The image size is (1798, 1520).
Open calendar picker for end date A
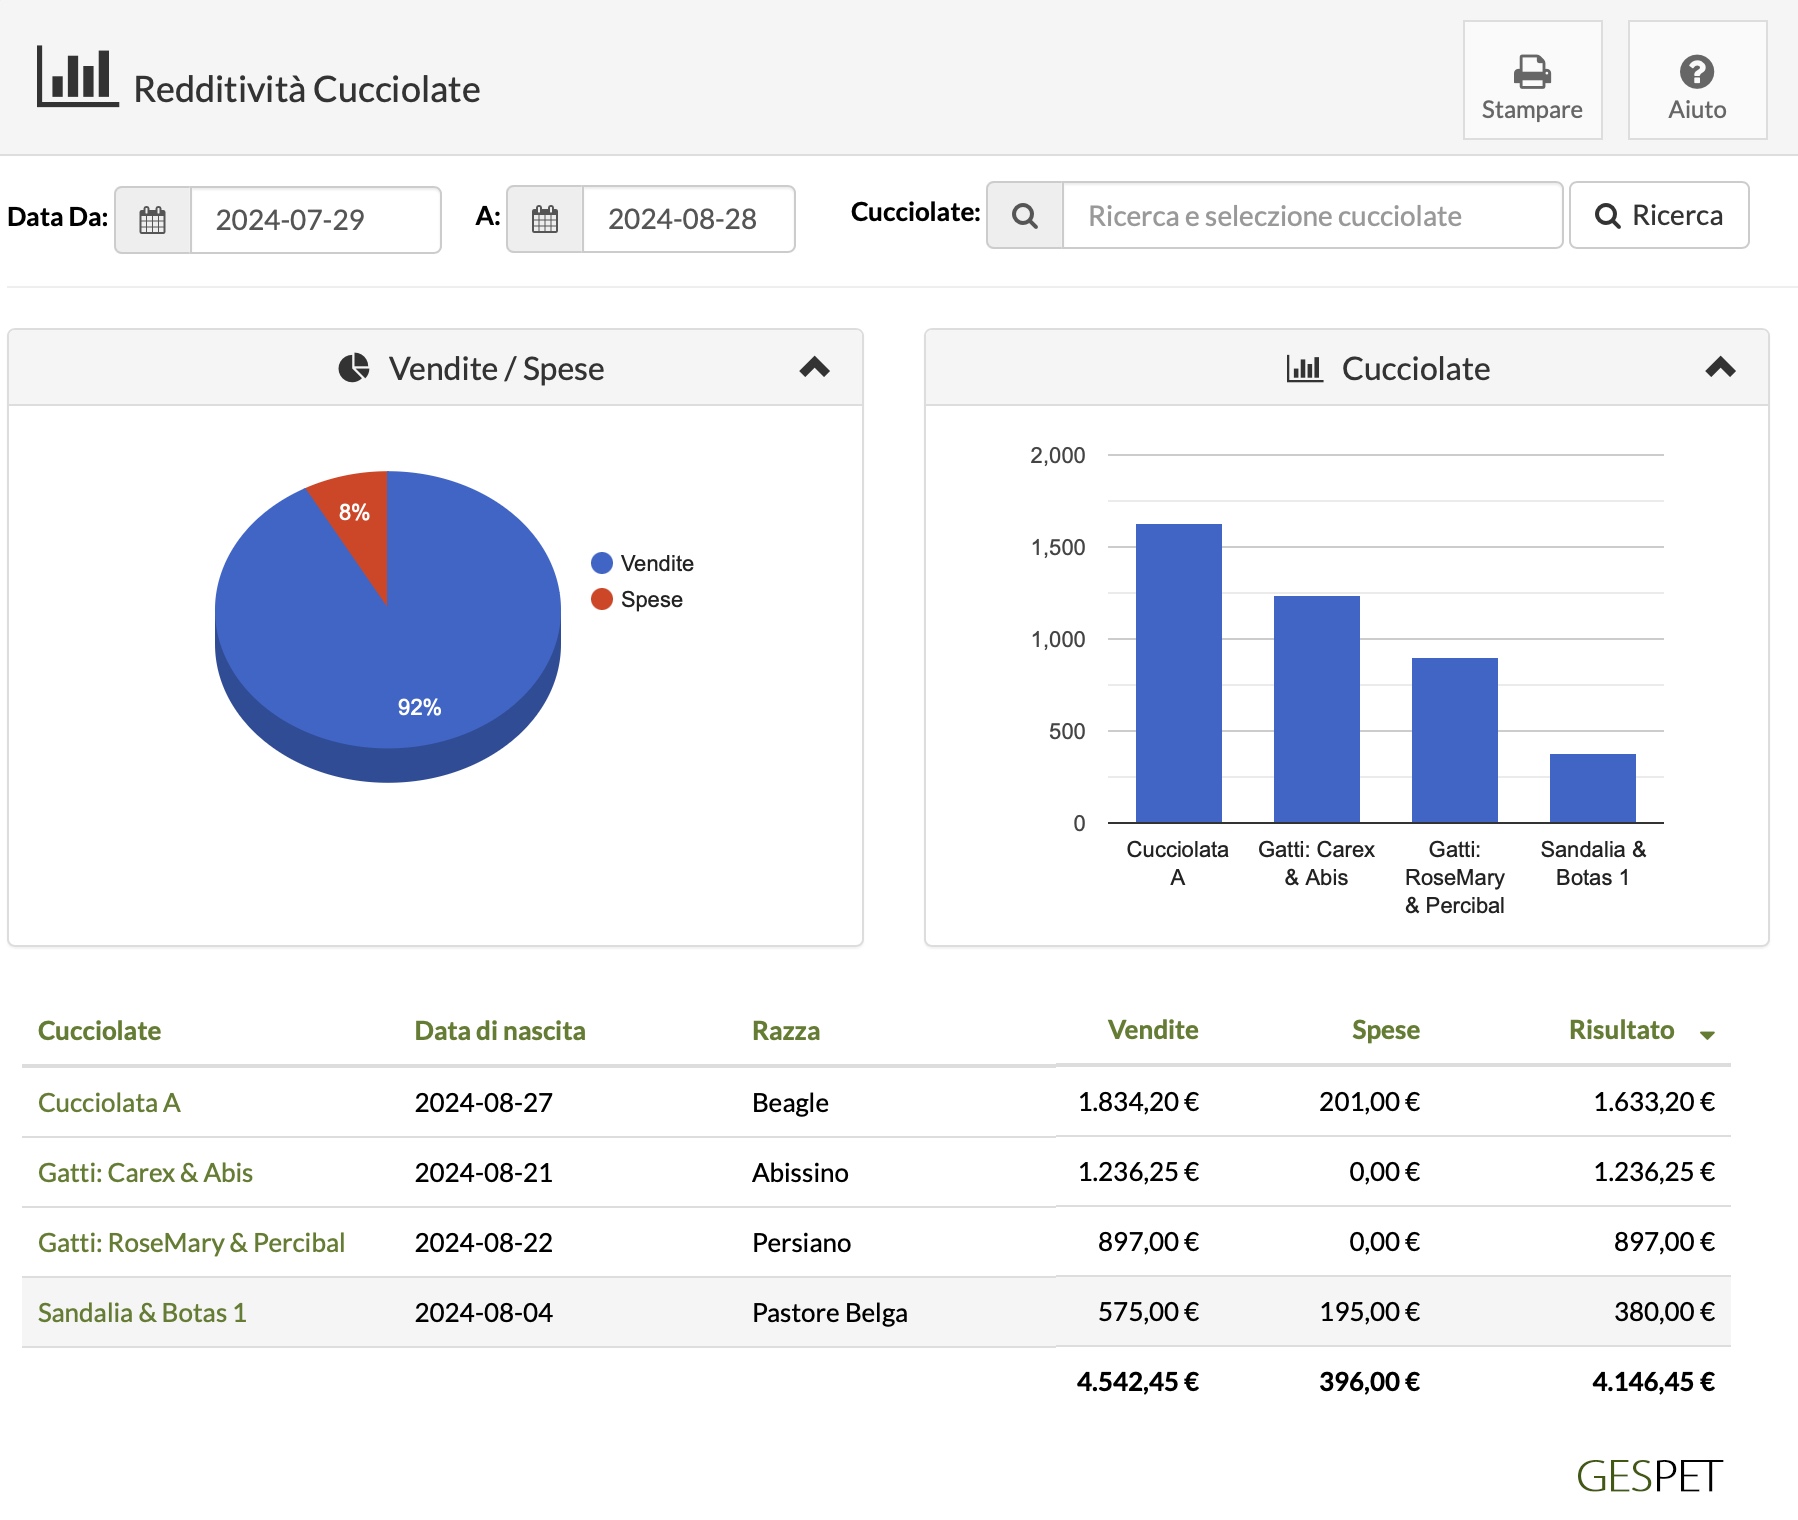(545, 219)
